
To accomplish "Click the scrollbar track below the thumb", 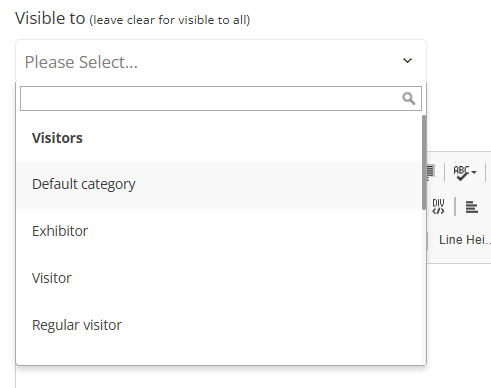I will [424, 287].
